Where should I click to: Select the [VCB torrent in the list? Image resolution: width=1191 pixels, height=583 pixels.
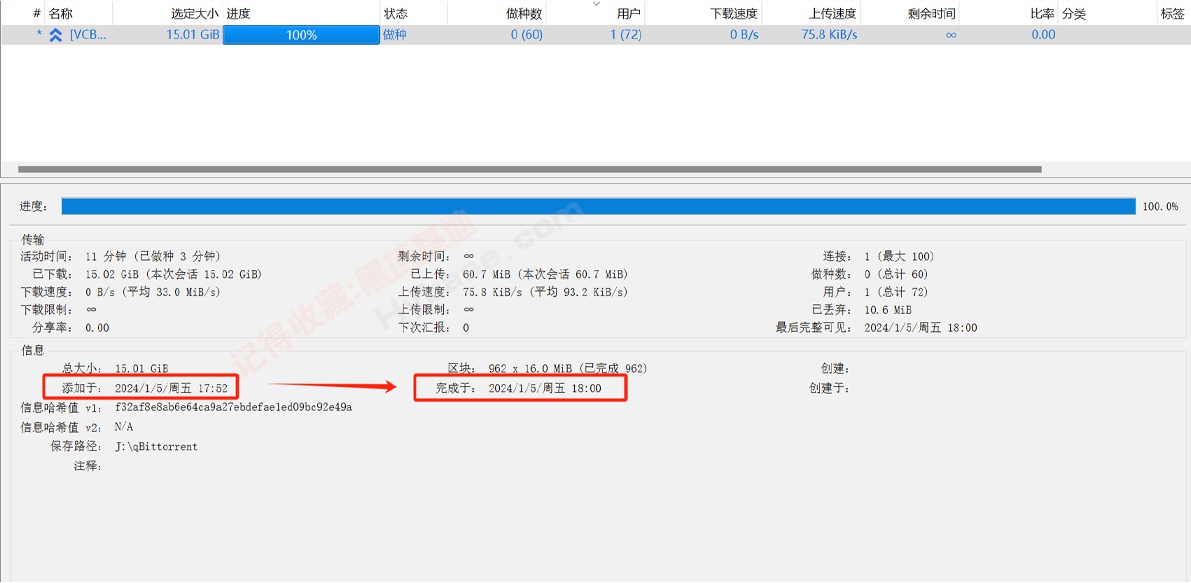(90, 33)
